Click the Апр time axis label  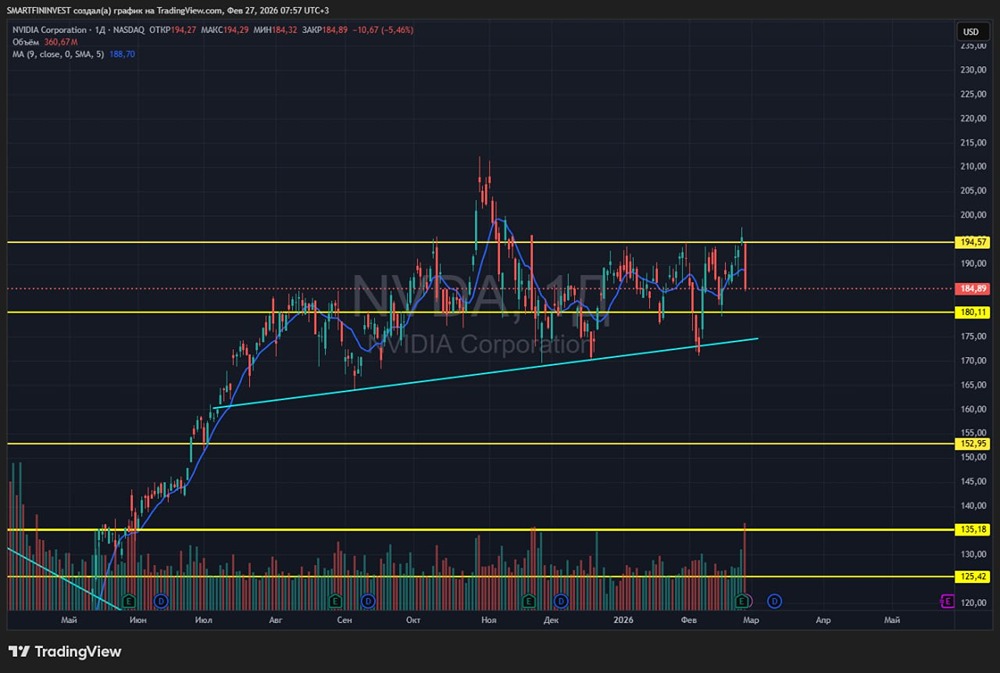pos(823,620)
